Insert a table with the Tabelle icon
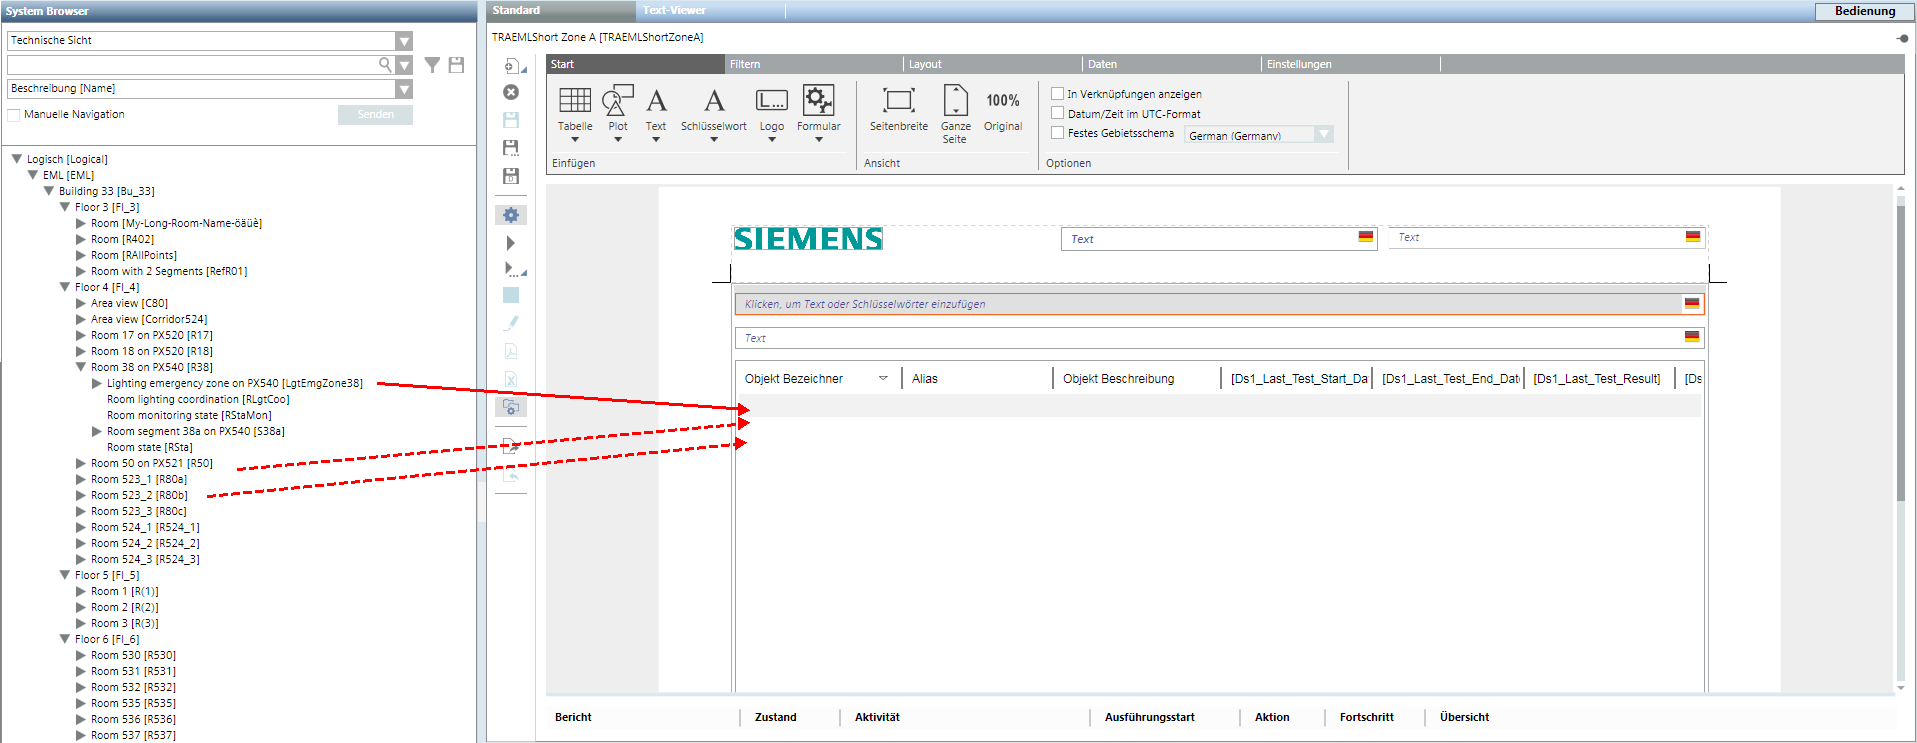Viewport: 1917px width, 743px height. [574, 101]
